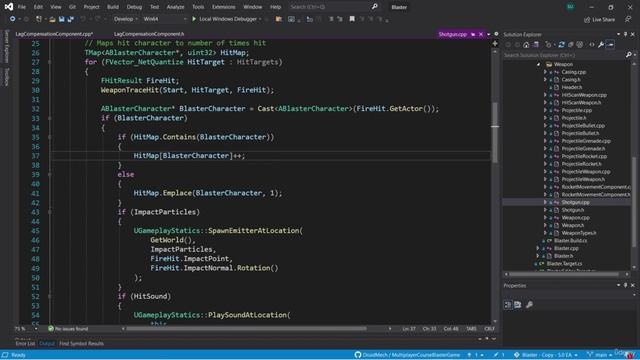
Task: Start debugging with the green play icon
Action: coord(194,19)
